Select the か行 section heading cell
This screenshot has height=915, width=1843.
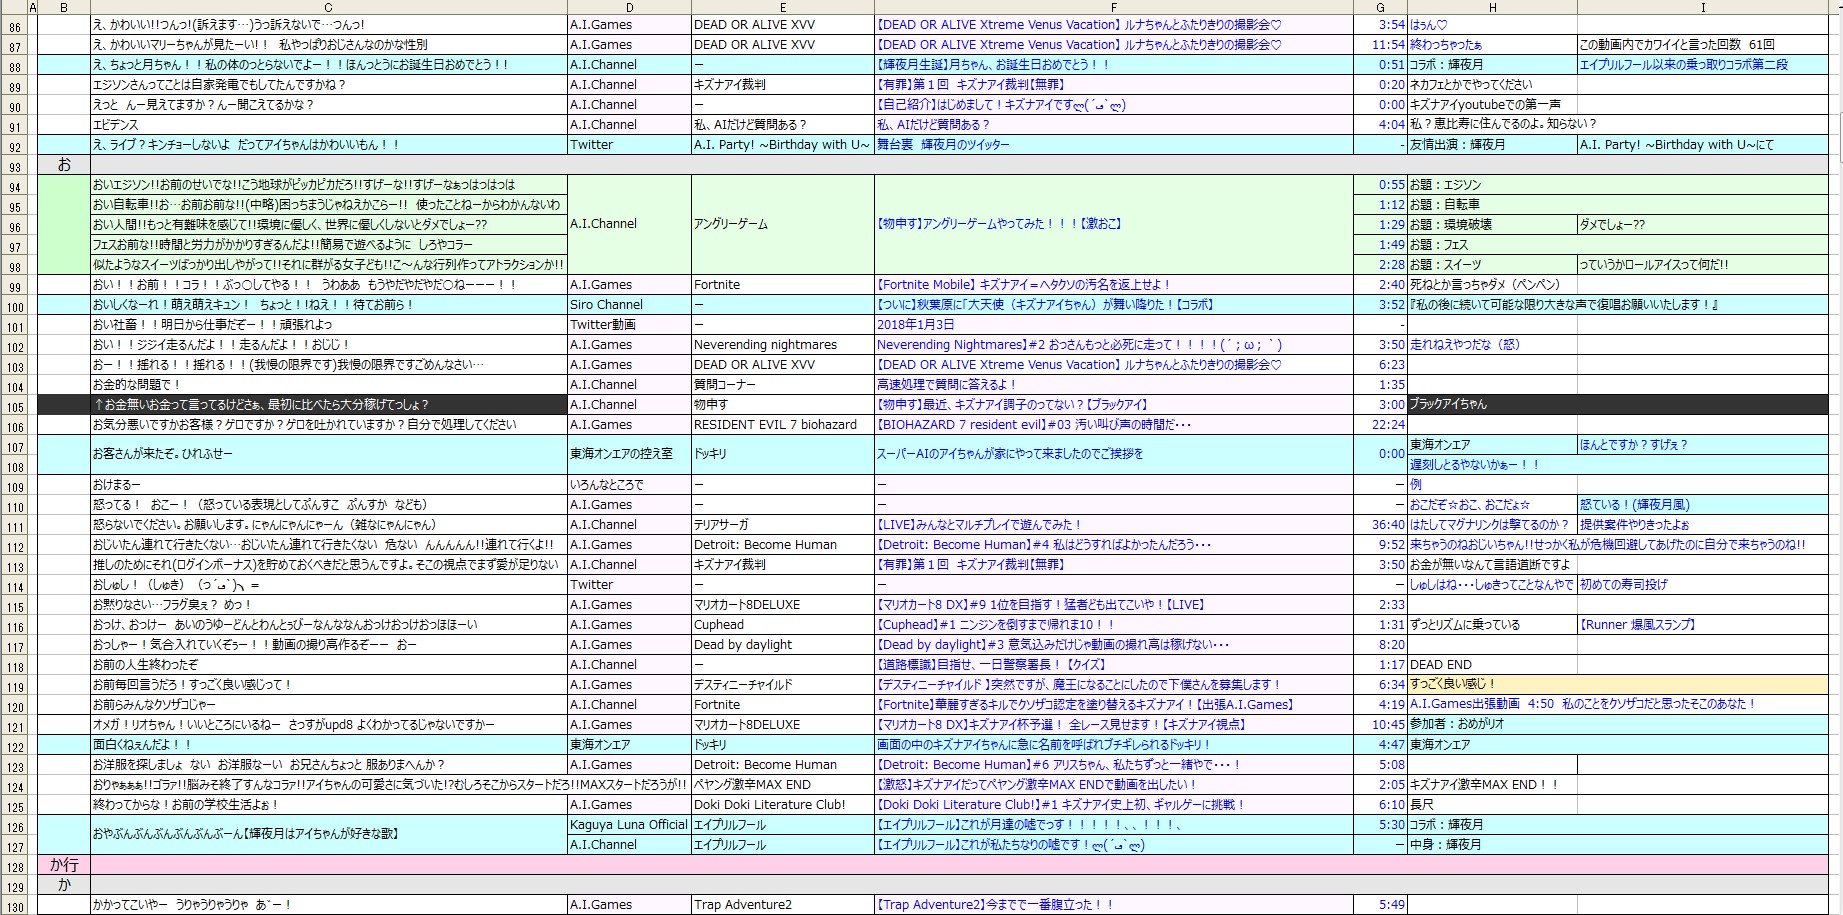(x=64, y=865)
